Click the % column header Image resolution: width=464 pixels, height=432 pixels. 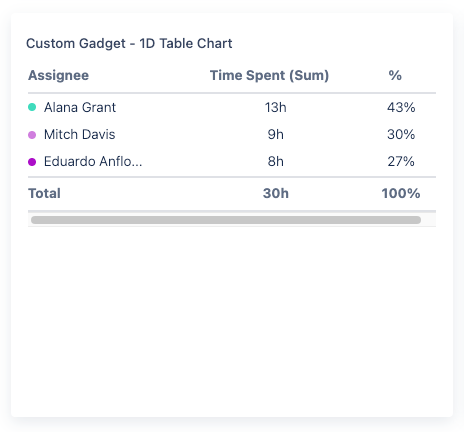395,75
